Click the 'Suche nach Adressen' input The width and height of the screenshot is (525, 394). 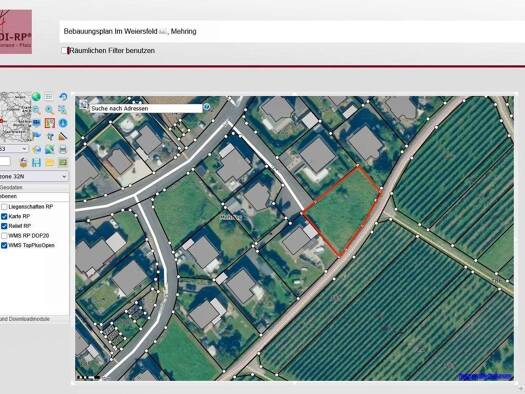(146, 108)
